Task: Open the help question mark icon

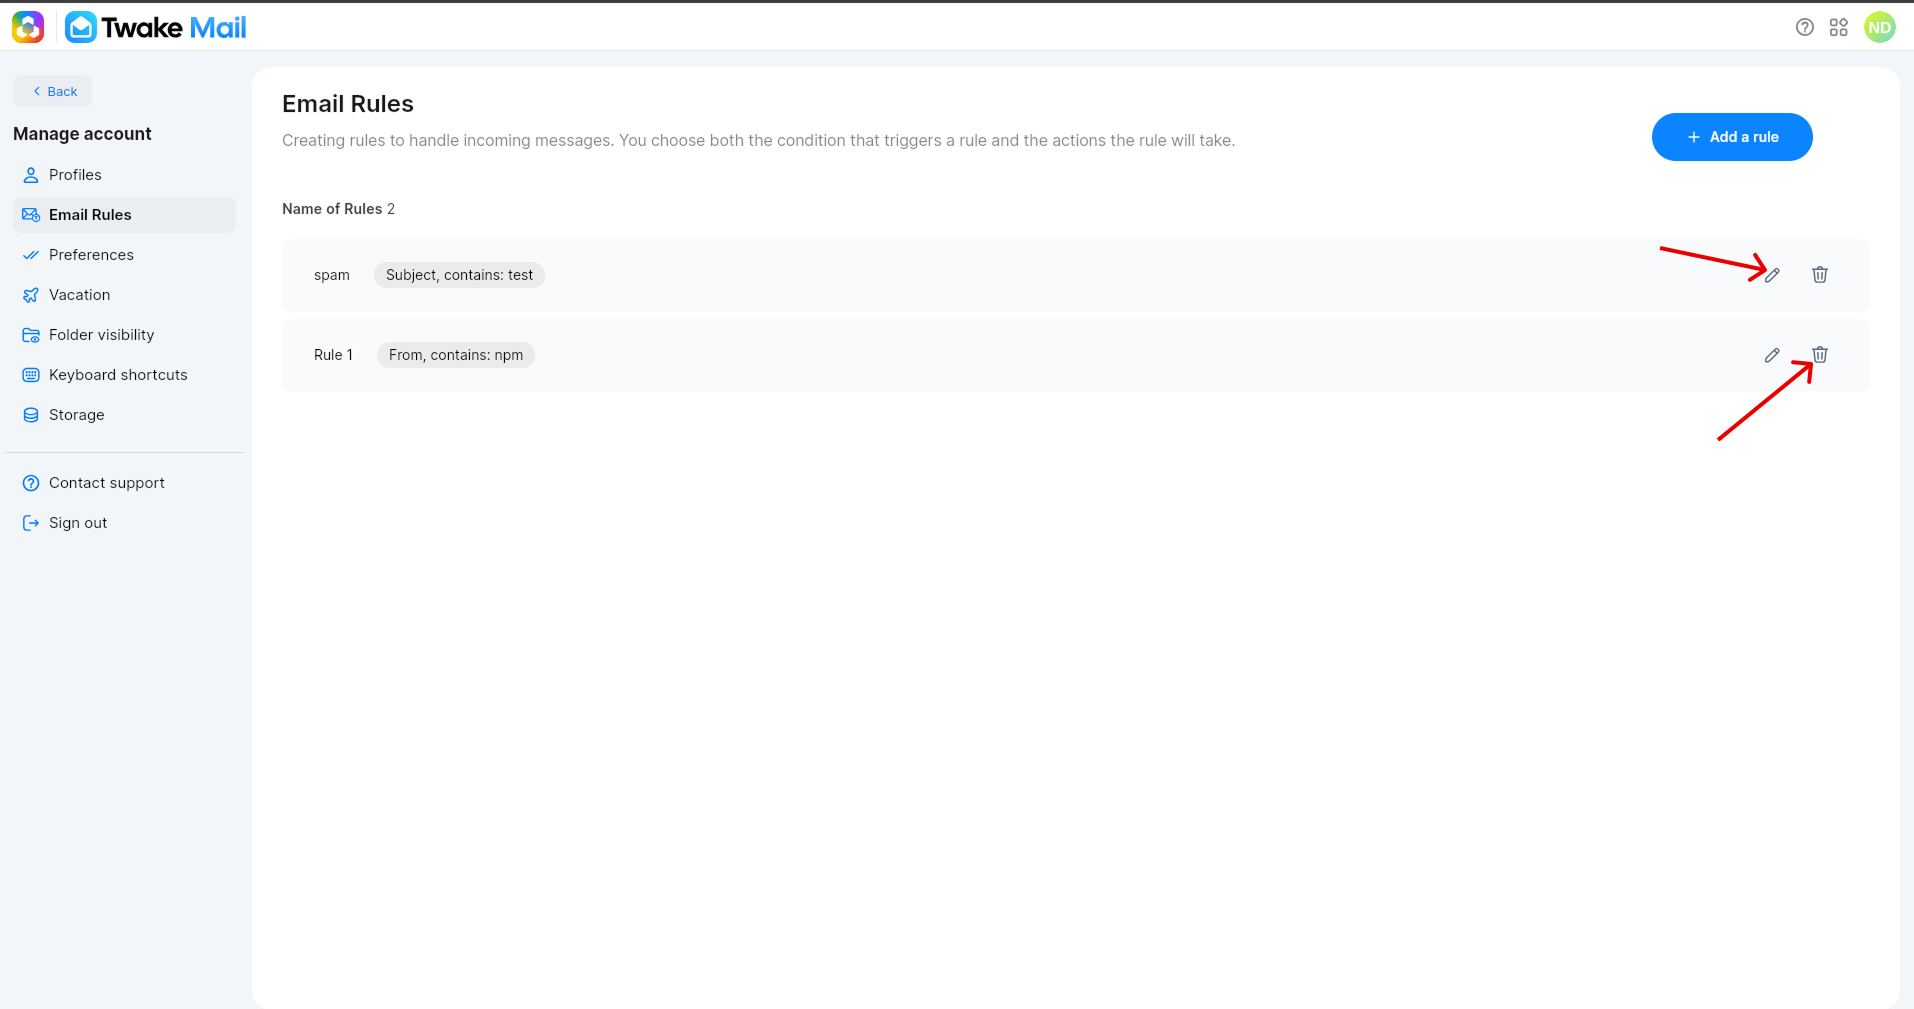Action: tap(1805, 27)
